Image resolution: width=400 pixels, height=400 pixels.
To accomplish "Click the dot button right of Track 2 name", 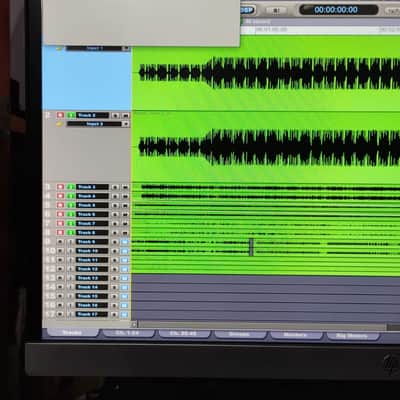I will [x=115, y=115].
